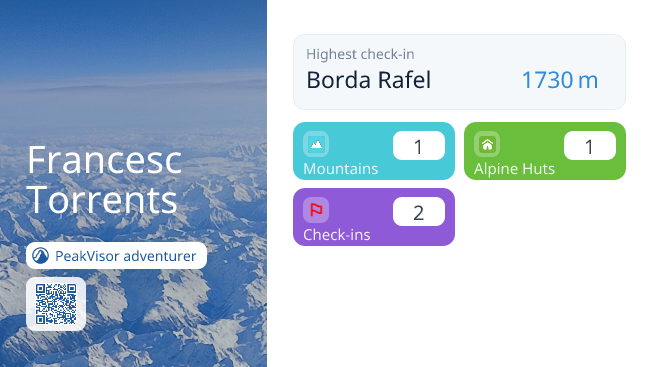Click the Highest check-in label
Viewport: 650px width, 367px height.
coord(360,54)
